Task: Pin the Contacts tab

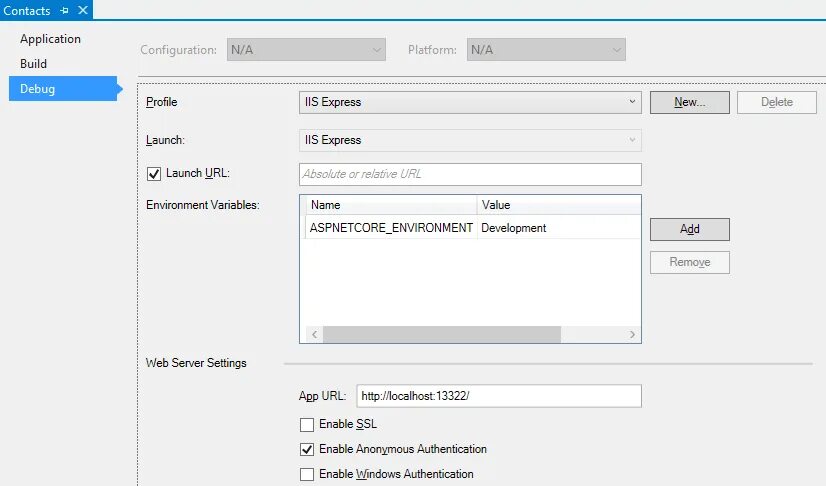Action: (x=64, y=11)
